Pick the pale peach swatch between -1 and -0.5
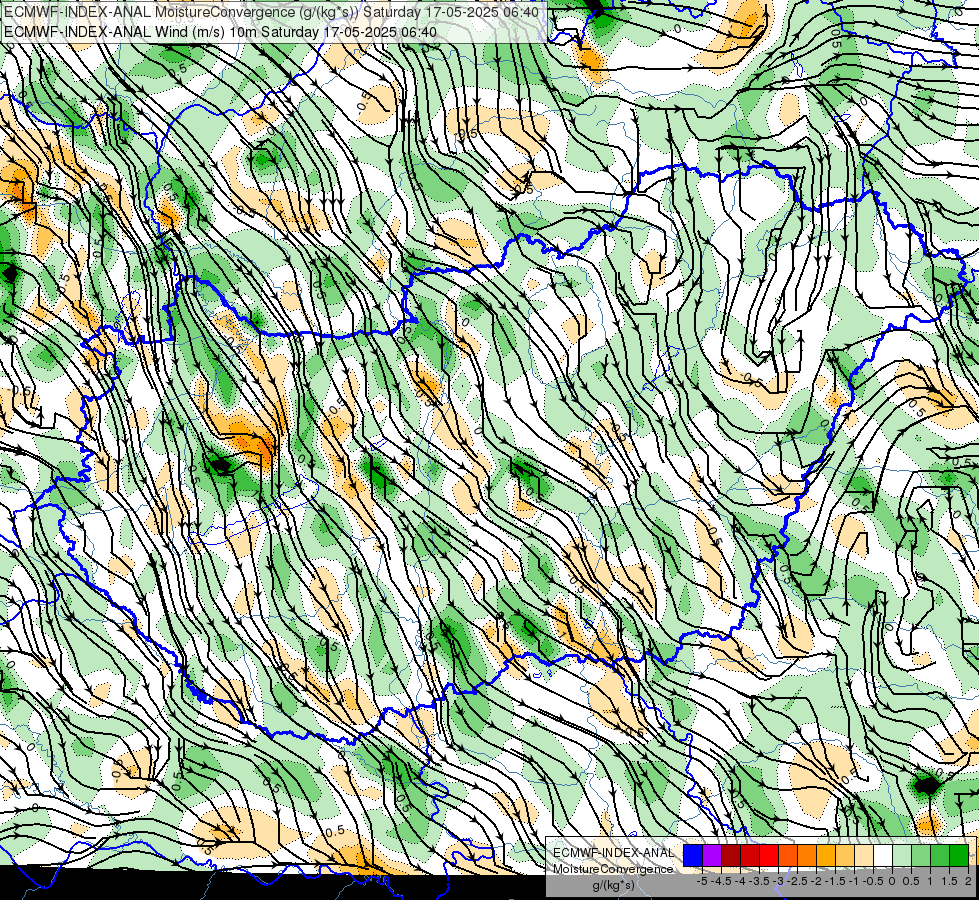This screenshot has height=900, width=979. pyautogui.click(x=864, y=856)
